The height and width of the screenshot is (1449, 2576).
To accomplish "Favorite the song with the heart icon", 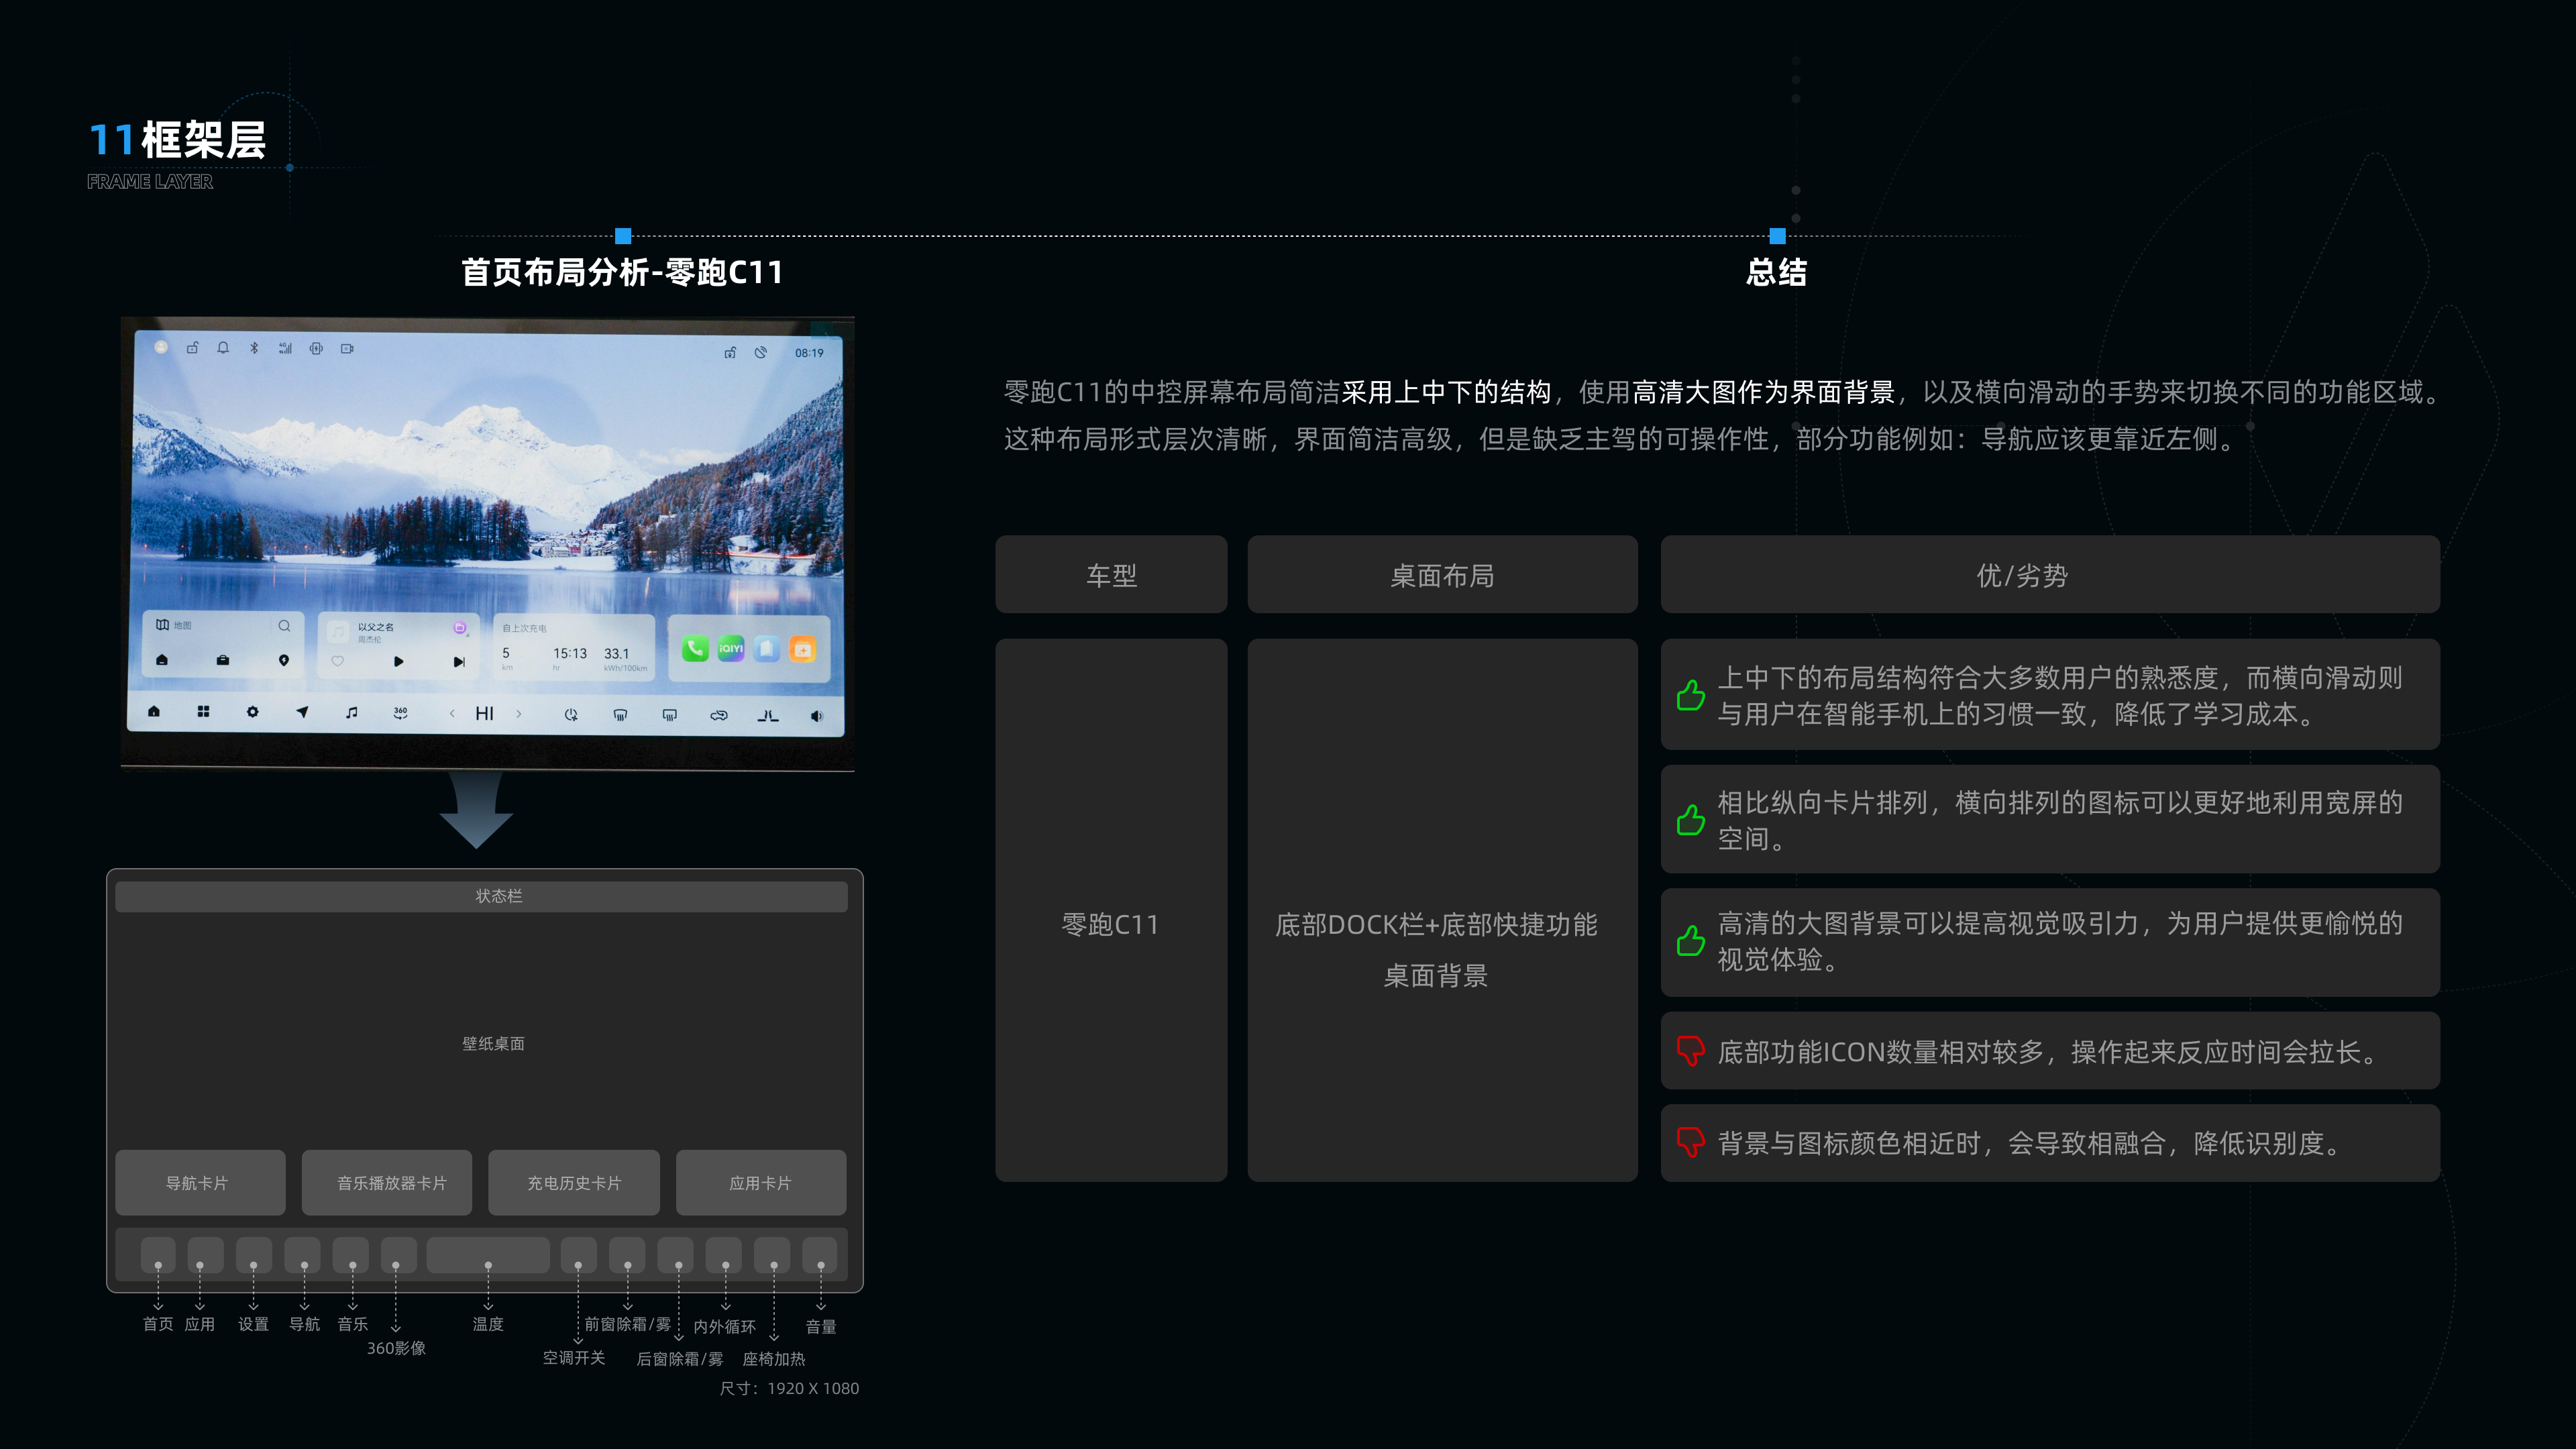I will point(338,661).
